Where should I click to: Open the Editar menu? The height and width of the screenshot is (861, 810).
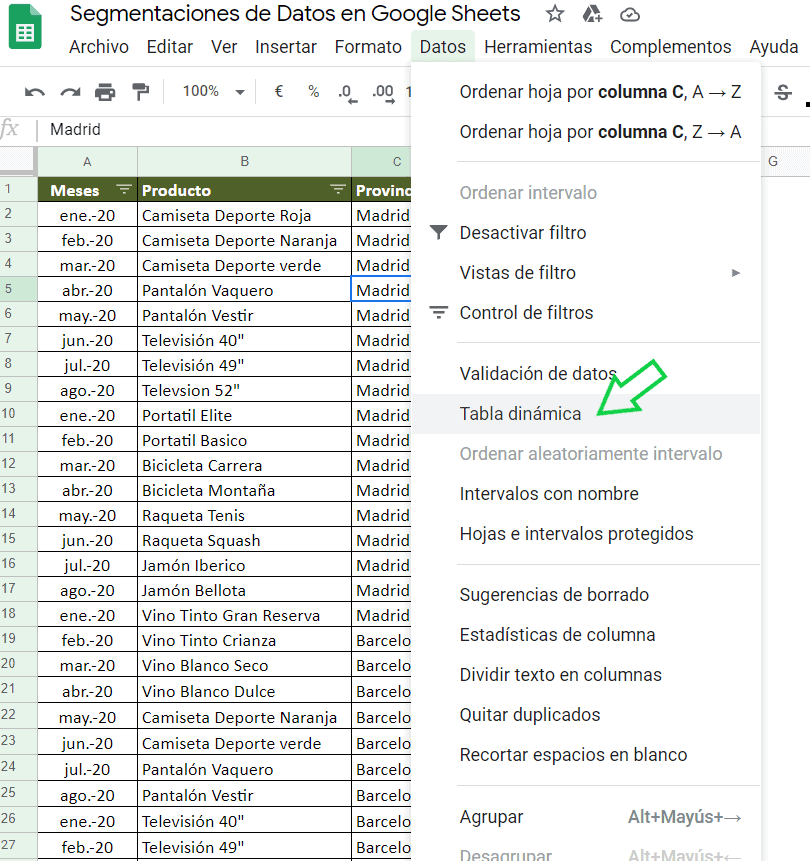[x=170, y=47]
